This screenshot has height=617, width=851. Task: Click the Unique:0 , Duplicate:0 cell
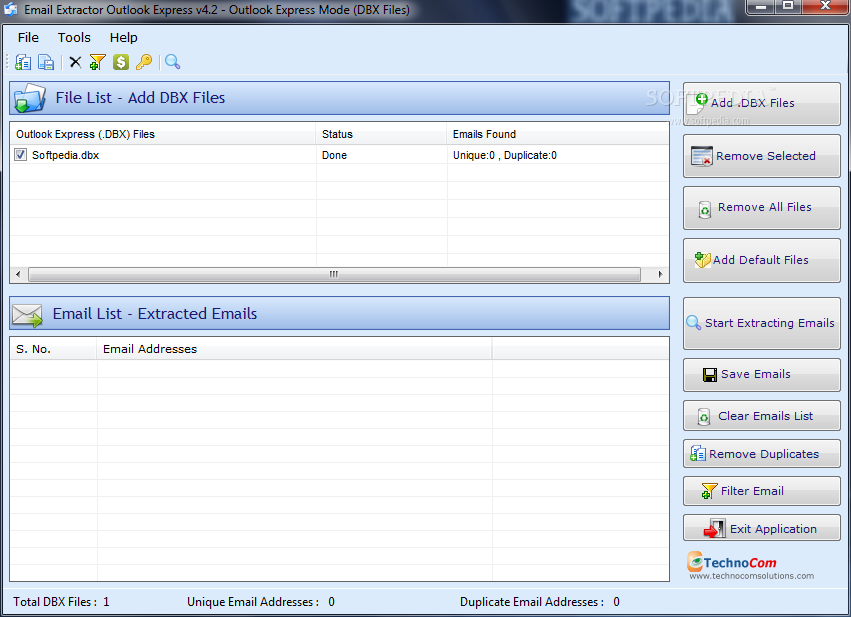(x=505, y=155)
